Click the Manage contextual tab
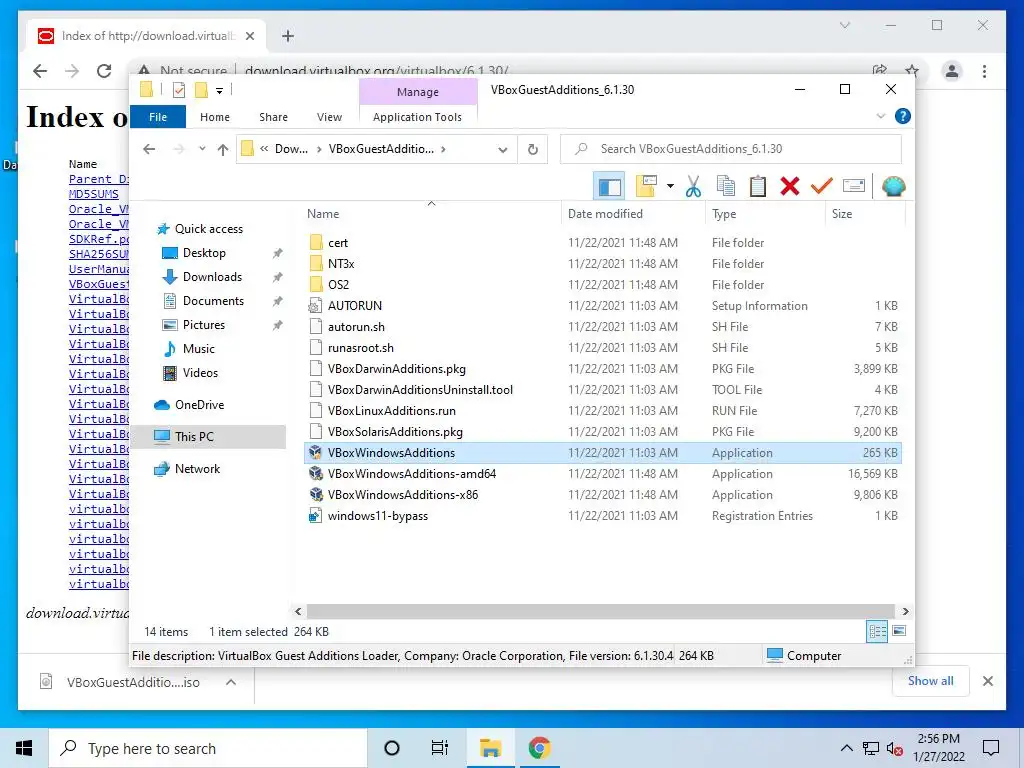This screenshot has height=768, width=1024. (x=418, y=92)
